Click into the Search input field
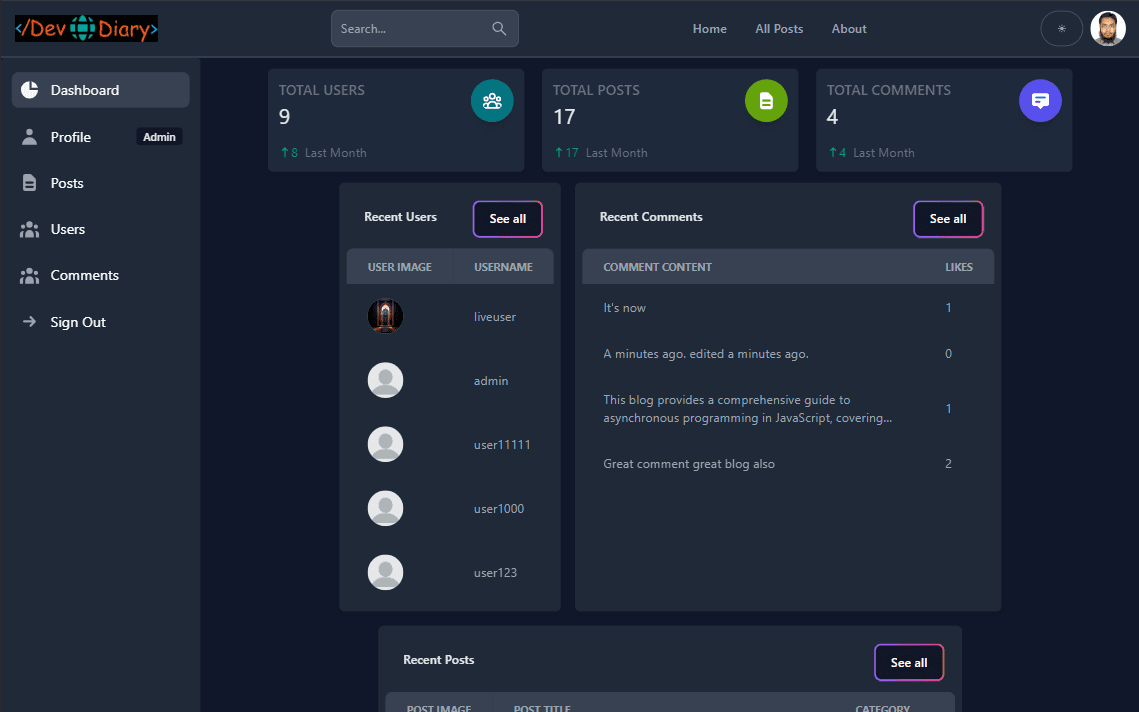1139x712 pixels. 410,29
